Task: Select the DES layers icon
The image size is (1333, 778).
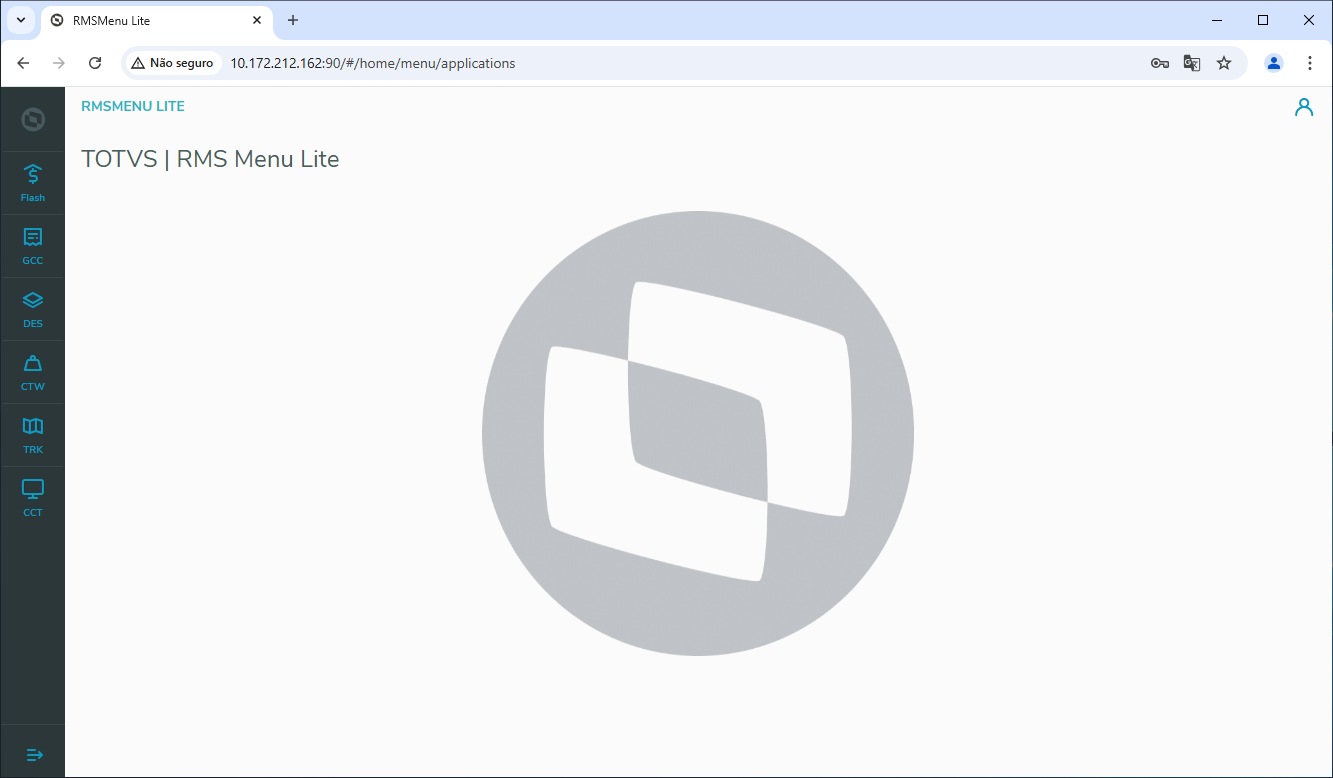Action: [32, 300]
